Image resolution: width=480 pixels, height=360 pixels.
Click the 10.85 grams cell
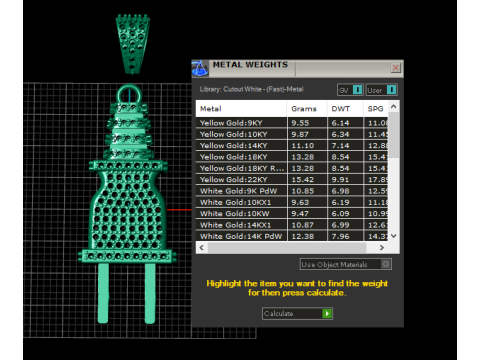coord(307,191)
